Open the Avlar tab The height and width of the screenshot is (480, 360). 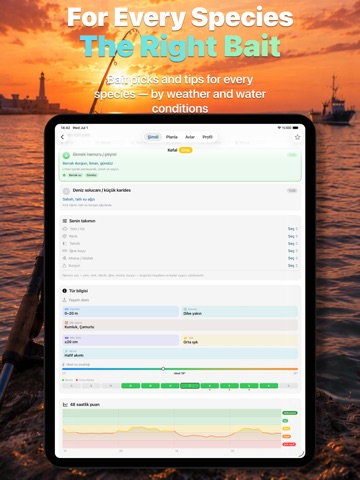pos(190,137)
